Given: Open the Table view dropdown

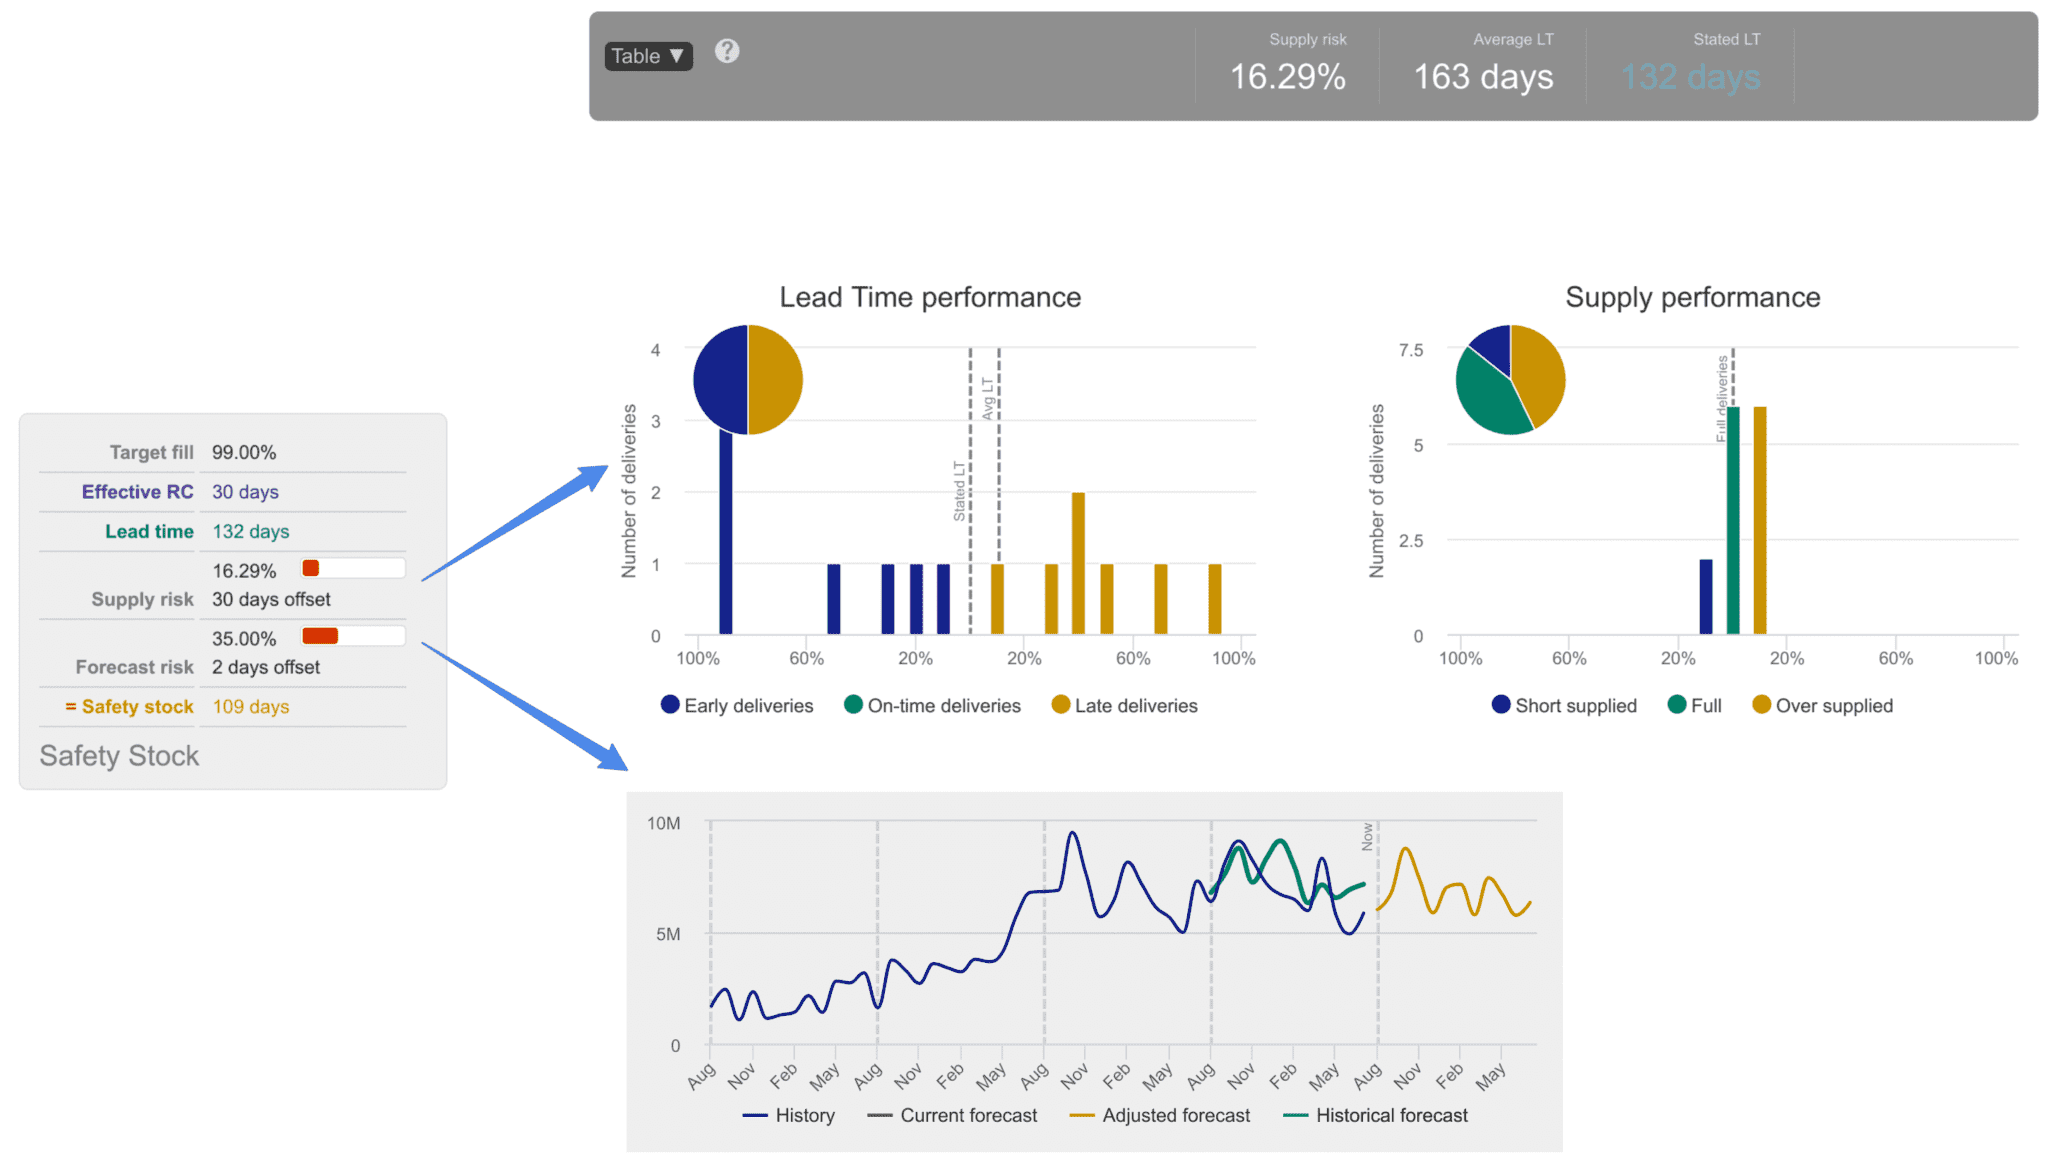Looking at the screenshot, I should pos(648,56).
